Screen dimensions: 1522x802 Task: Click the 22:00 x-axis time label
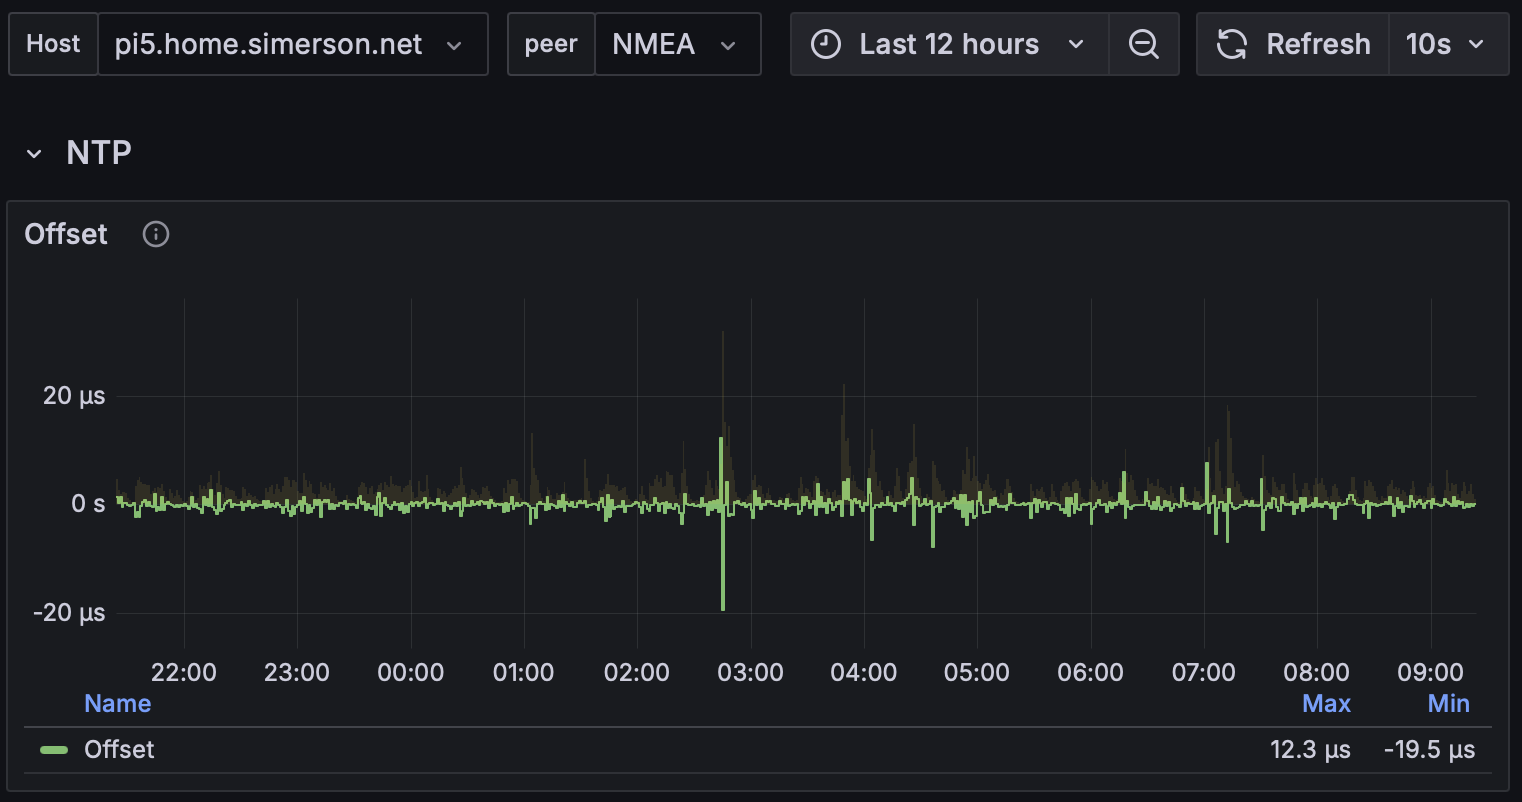pos(184,672)
